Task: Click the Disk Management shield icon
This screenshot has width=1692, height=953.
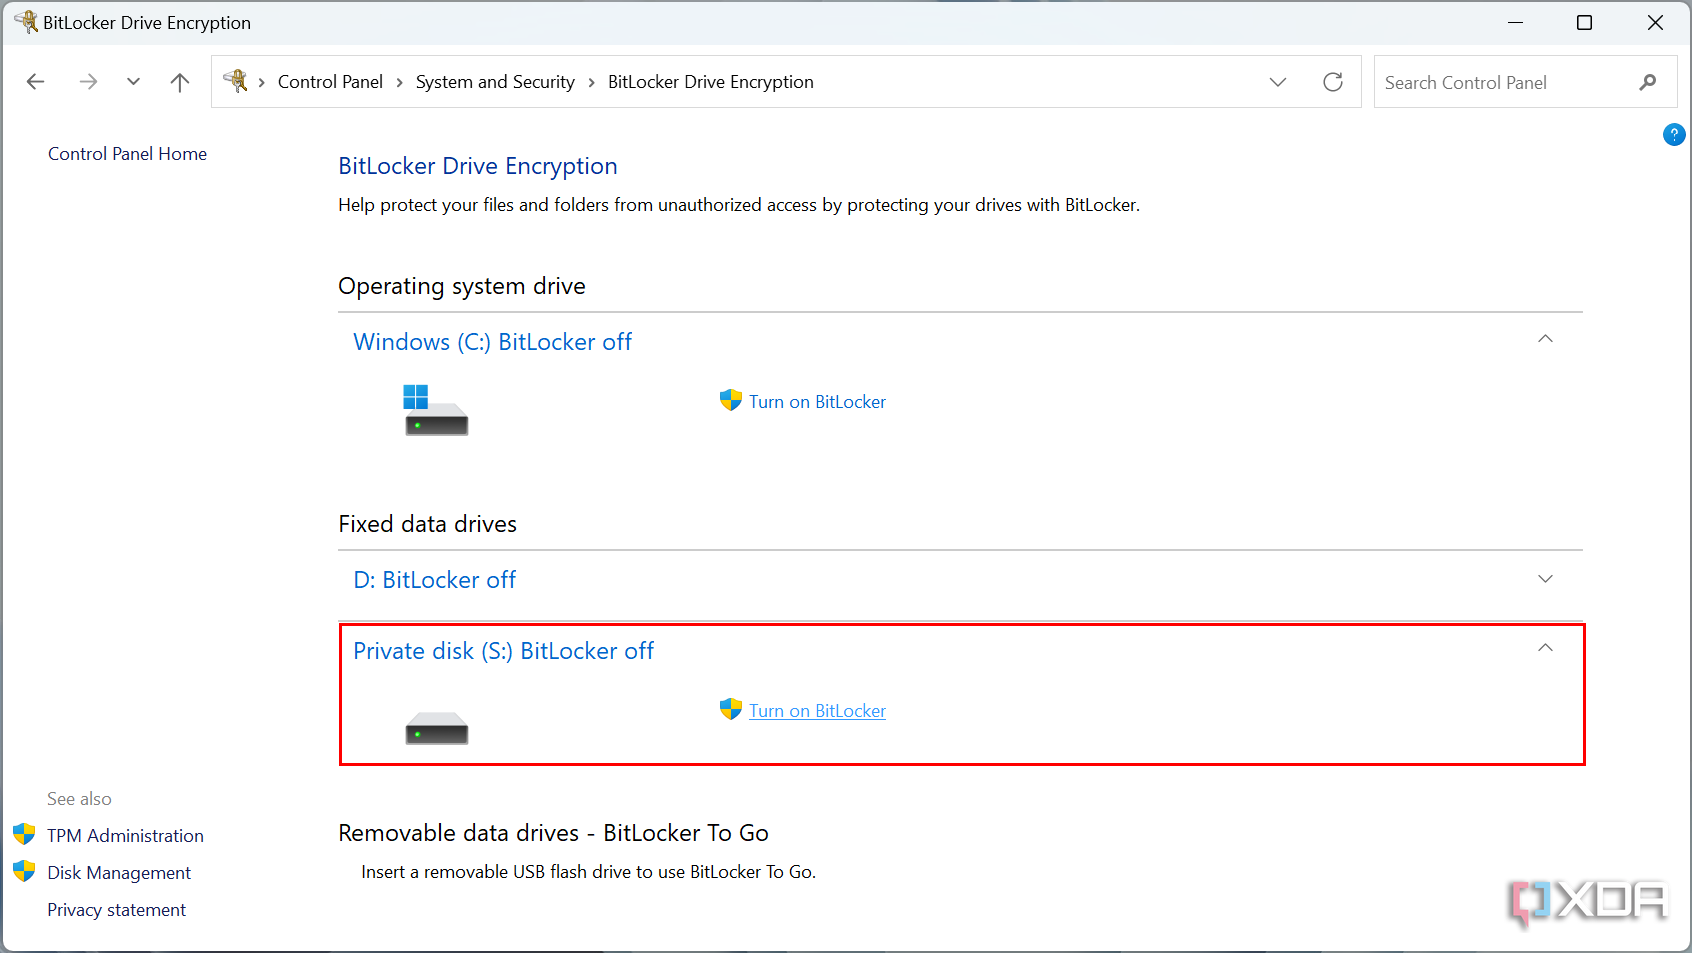Action: (24, 871)
